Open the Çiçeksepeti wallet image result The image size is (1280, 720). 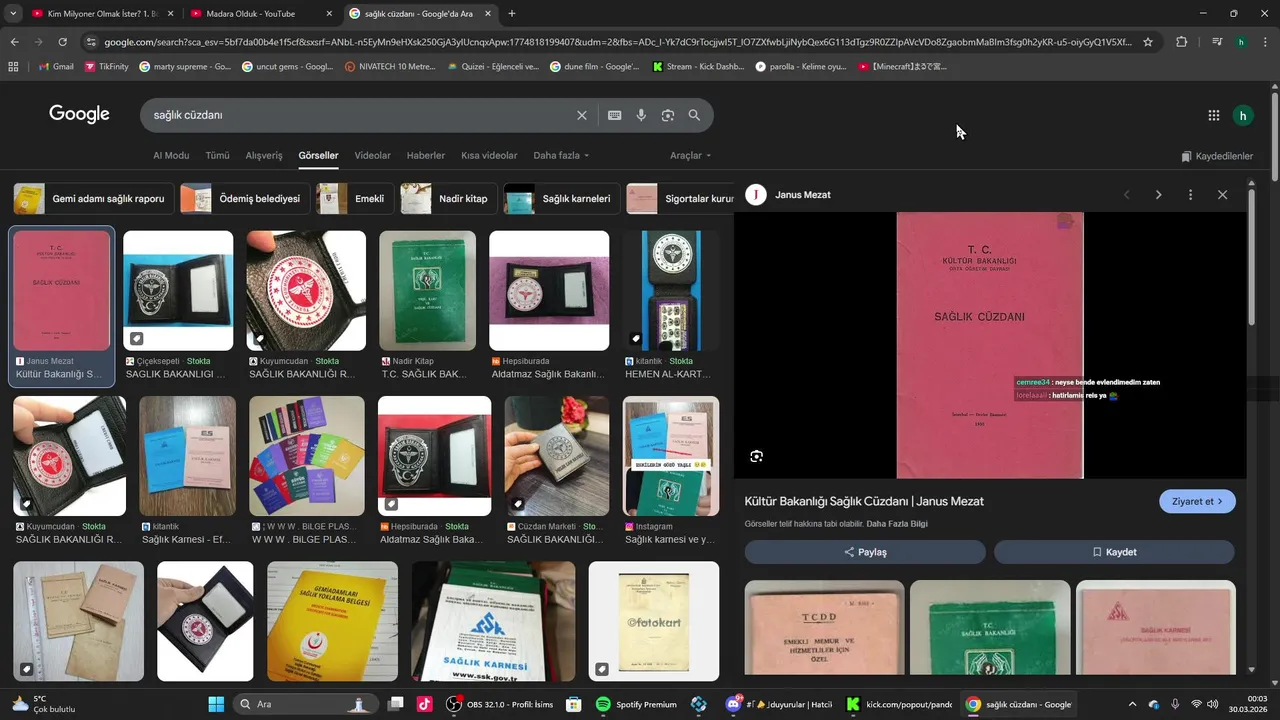pyautogui.click(x=178, y=291)
